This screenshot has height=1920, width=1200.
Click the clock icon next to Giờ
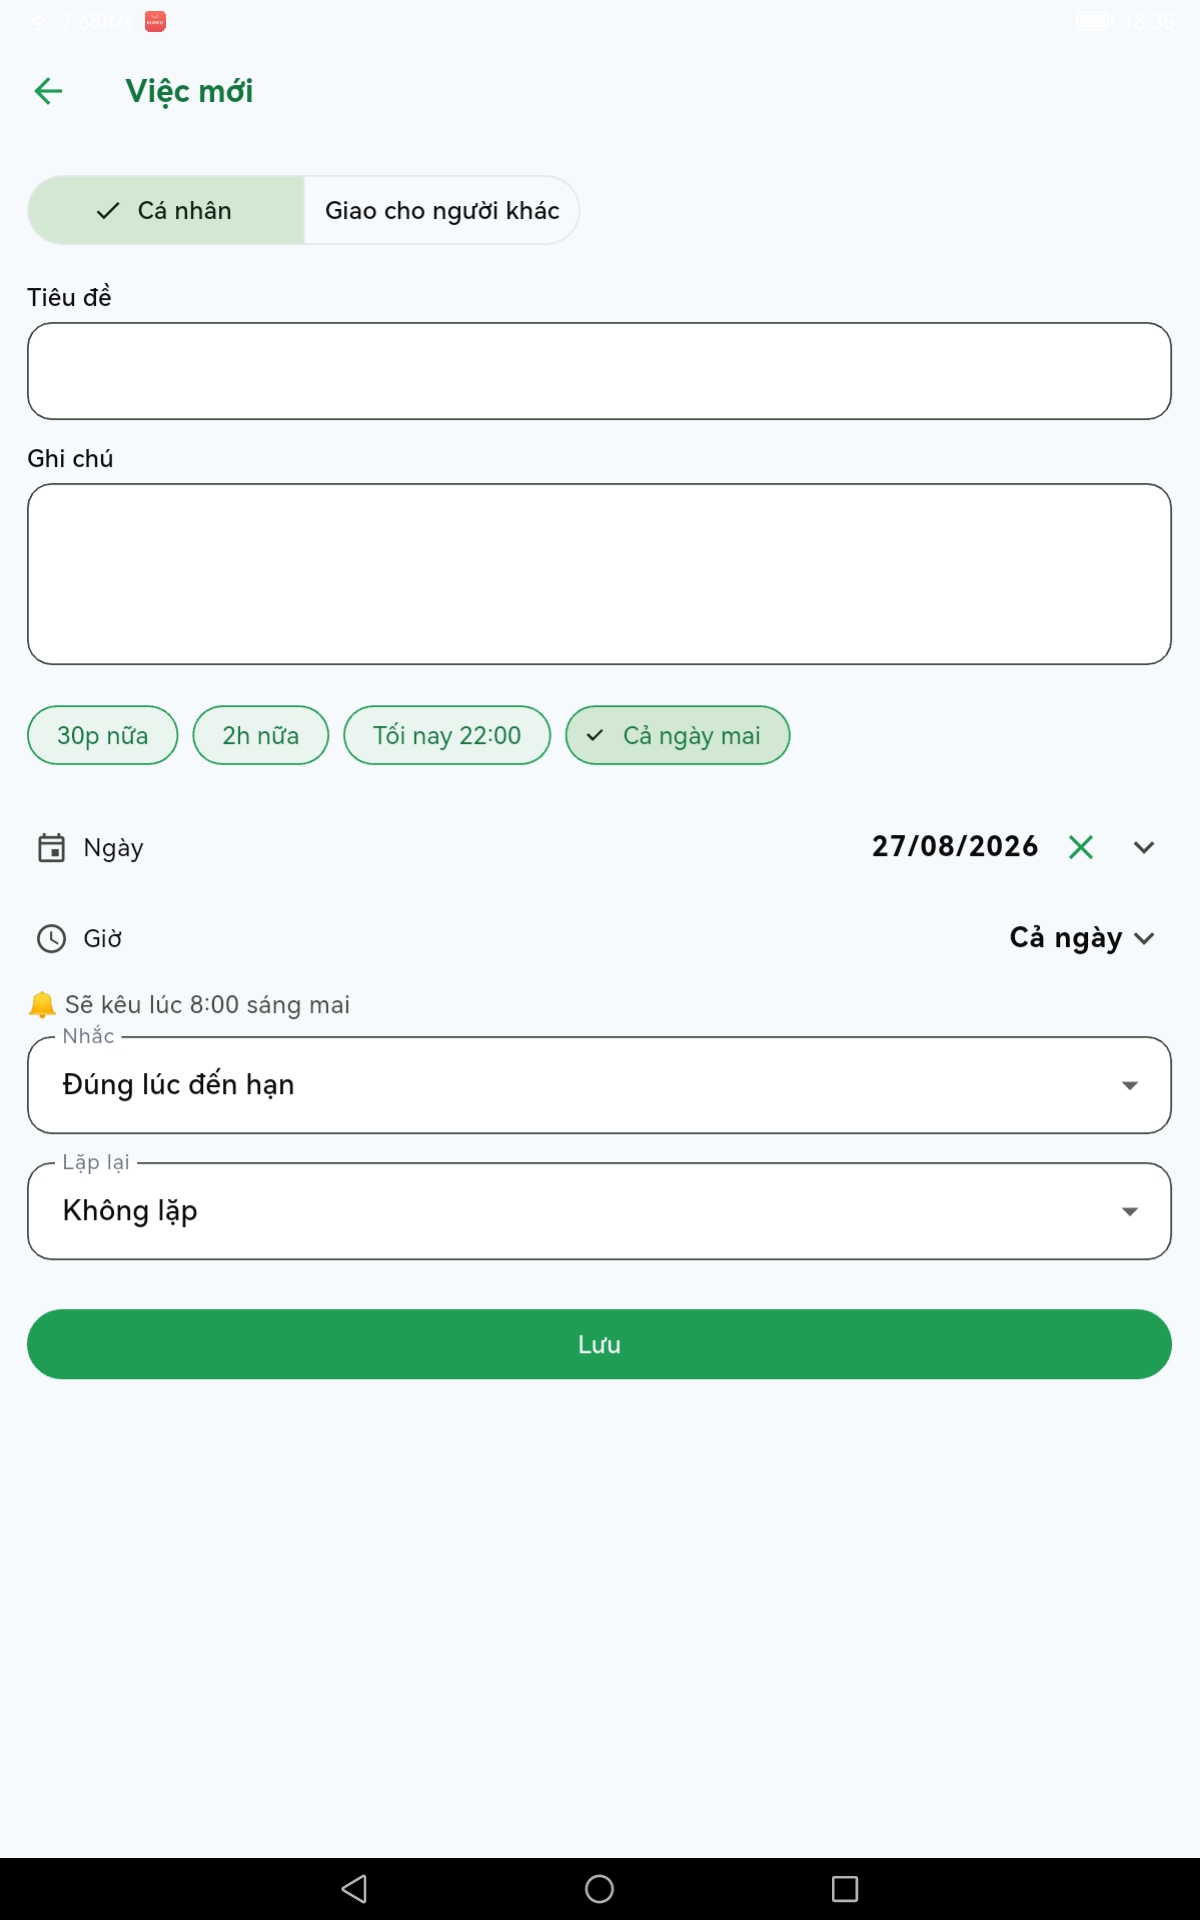tap(51, 938)
